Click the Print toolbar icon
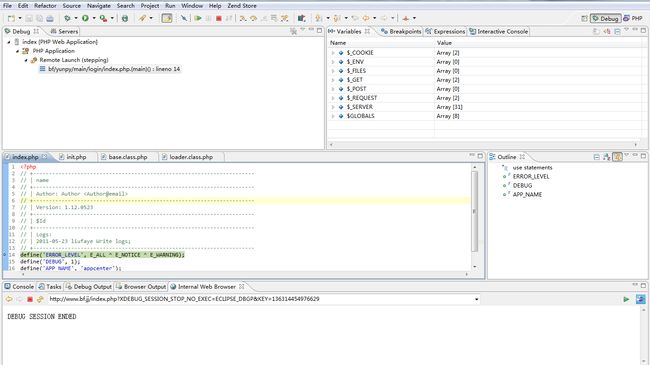This screenshot has height=365, width=650. tap(50, 18)
